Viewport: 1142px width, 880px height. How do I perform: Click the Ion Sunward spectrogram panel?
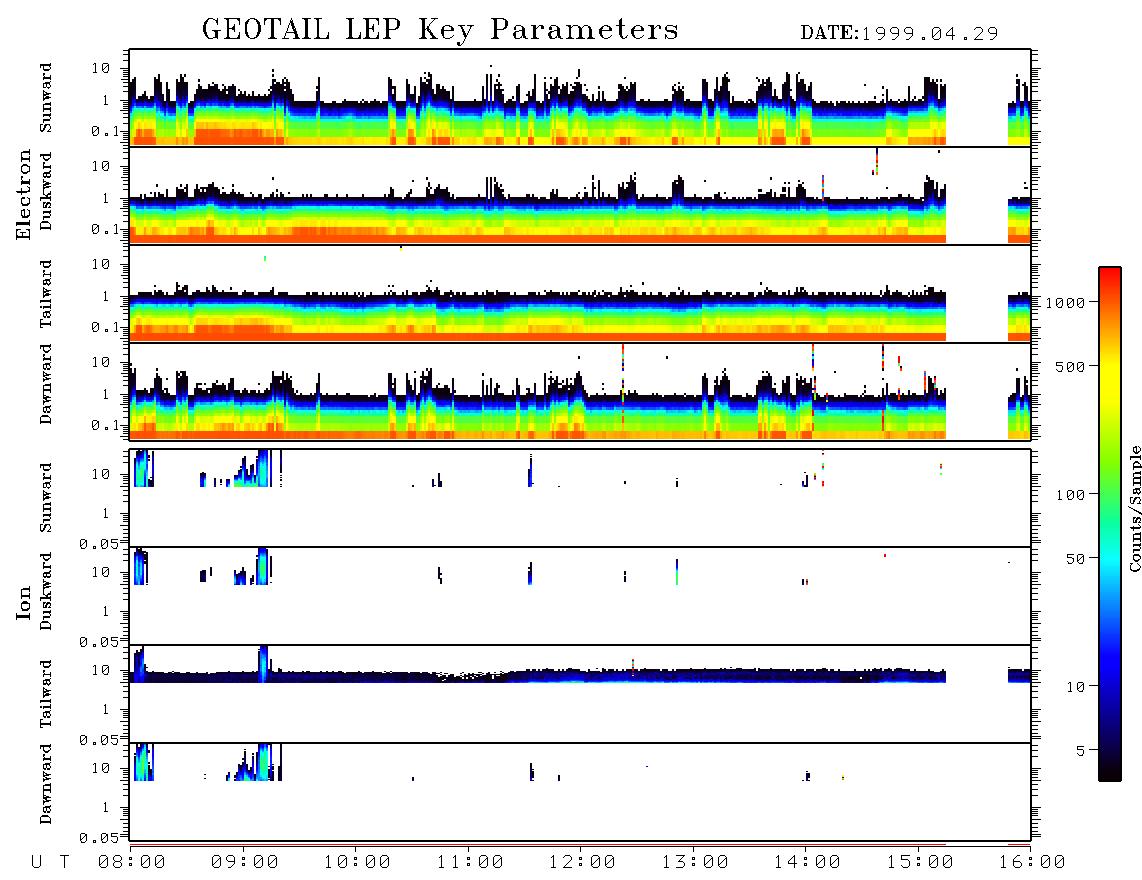coord(580,498)
